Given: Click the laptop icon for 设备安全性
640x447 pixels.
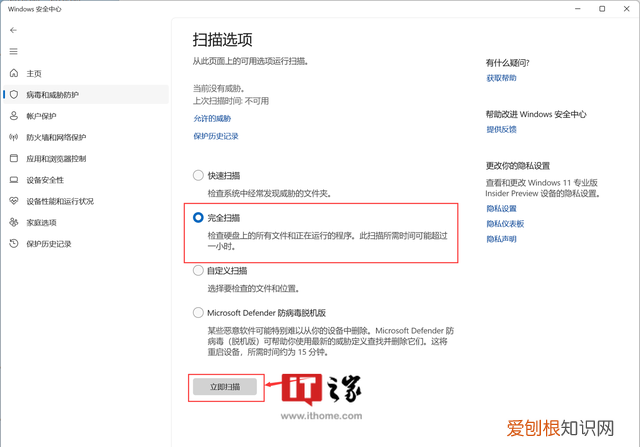Looking at the screenshot, I should pos(14,180).
